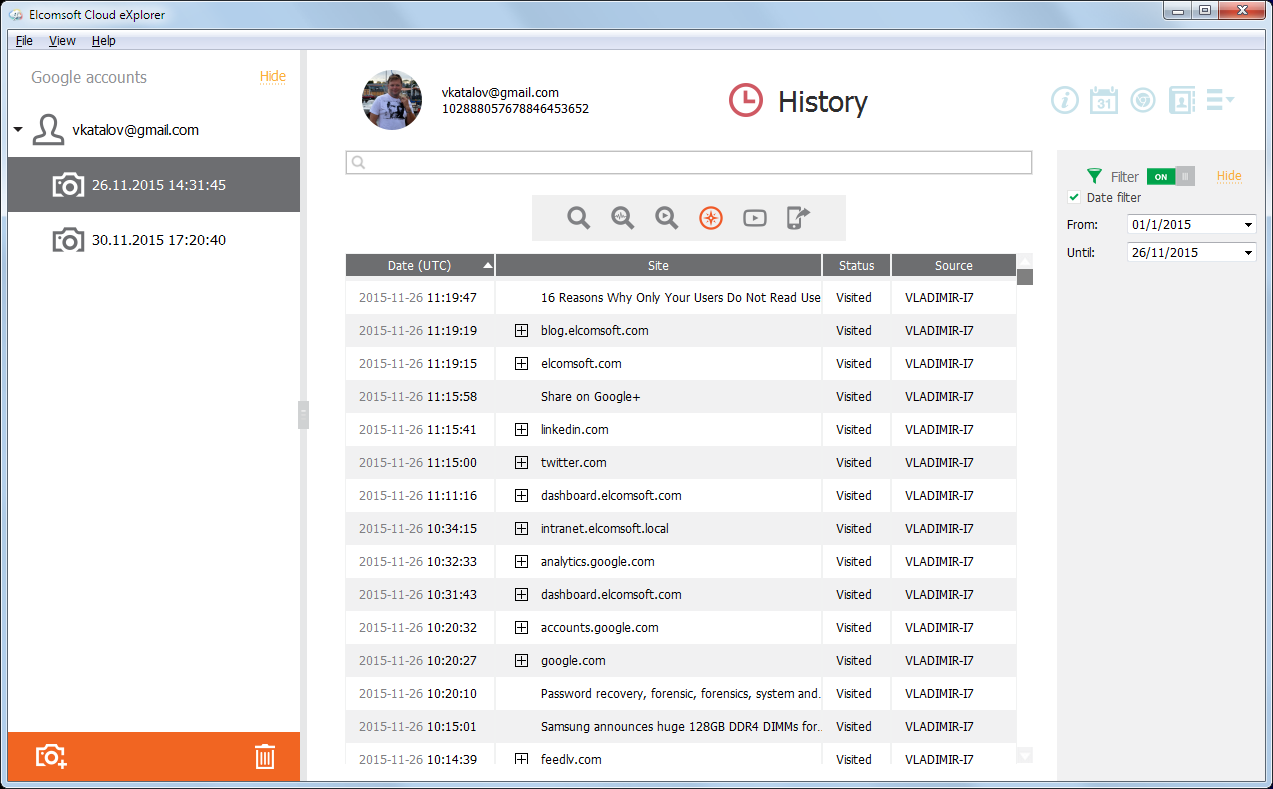Toggle the Filter ON switch
The width and height of the screenshot is (1273, 789).
coord(1160,176)
